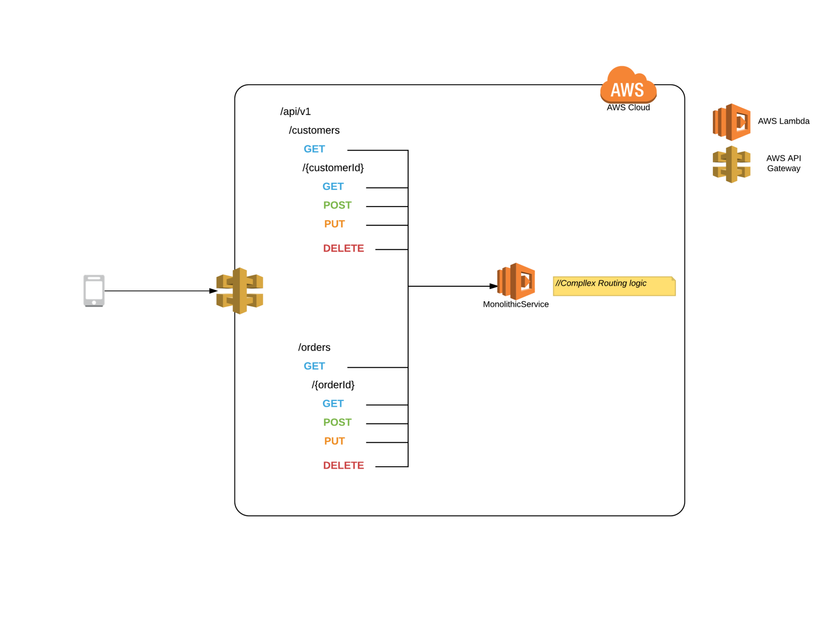Click the AWS Lambda legend label
825x637 pixels.
pos(783,121)
